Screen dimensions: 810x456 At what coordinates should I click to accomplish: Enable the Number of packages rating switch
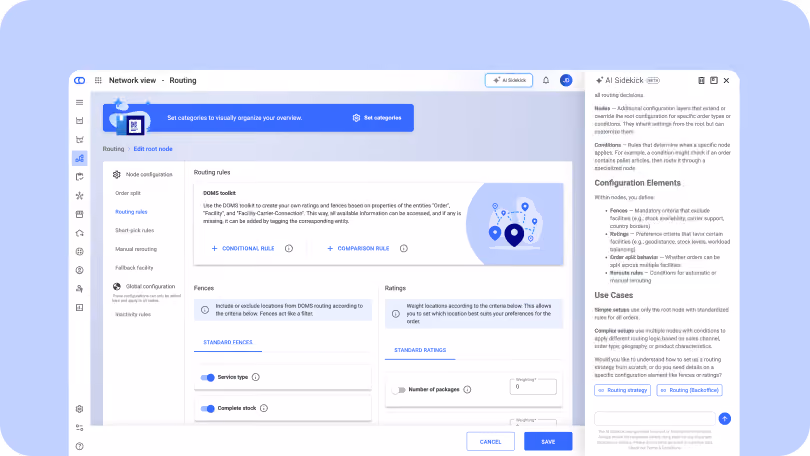398,390
